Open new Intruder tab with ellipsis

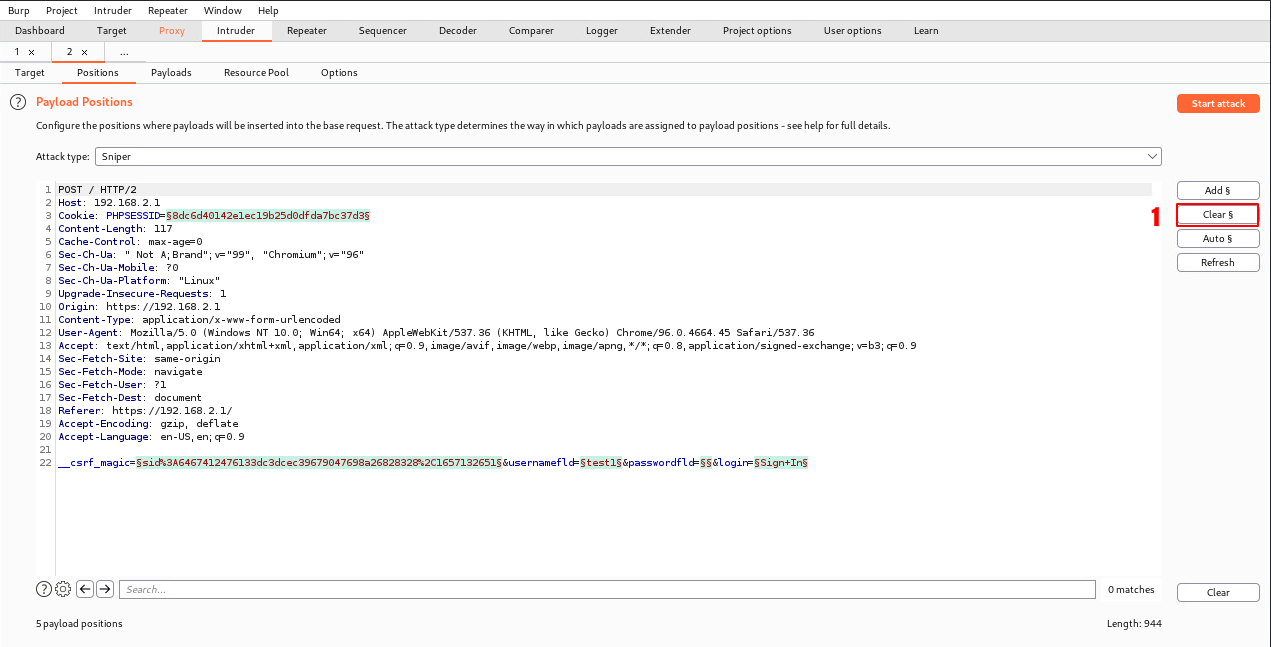(x=124, y=52)
